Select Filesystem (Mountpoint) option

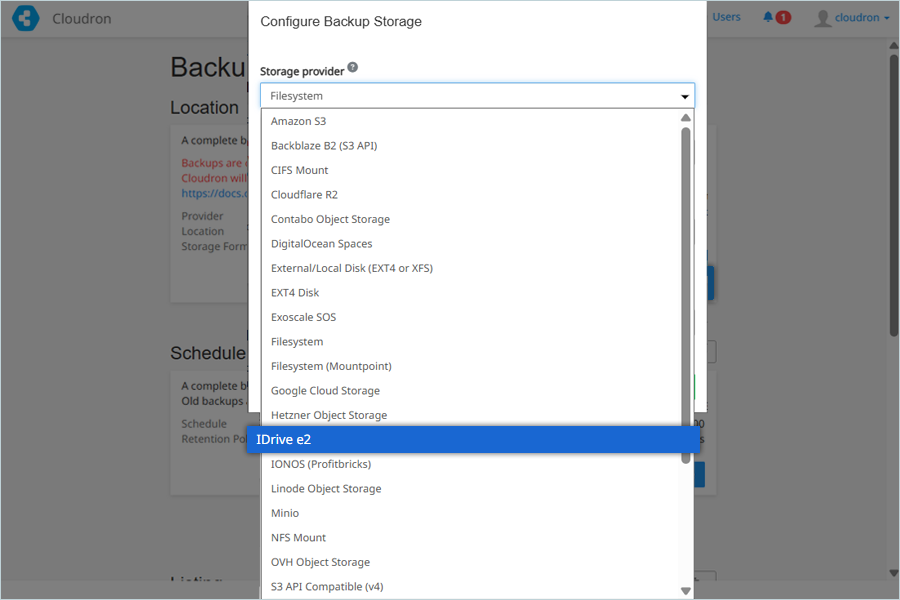click(472, 366)
